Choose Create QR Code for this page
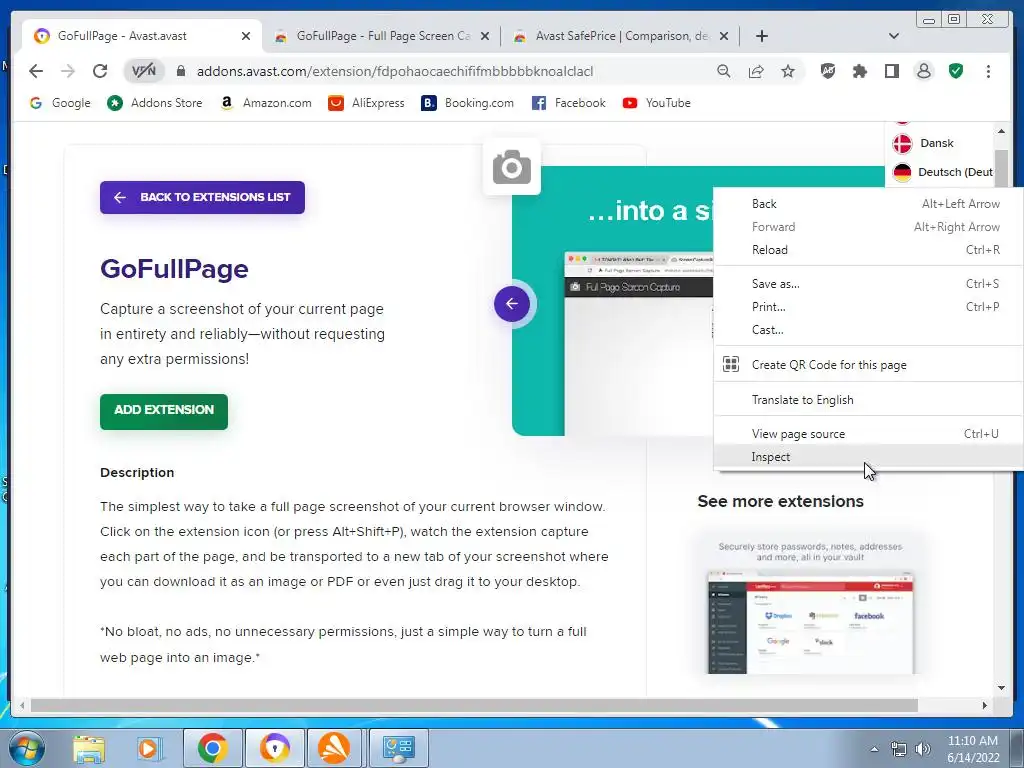 [x=869, y=364]
